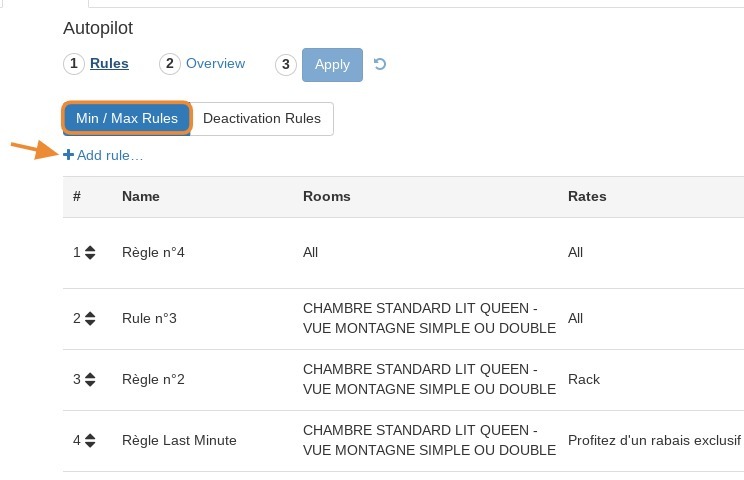Image resolution: width=744 pixels, height=480 pixels.
Task: Click step number 1 circle for Rules
Action: pos(74,64)
